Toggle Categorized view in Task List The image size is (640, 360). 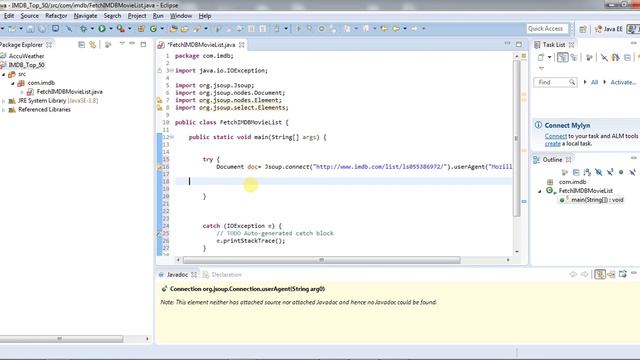click(562, 58)
